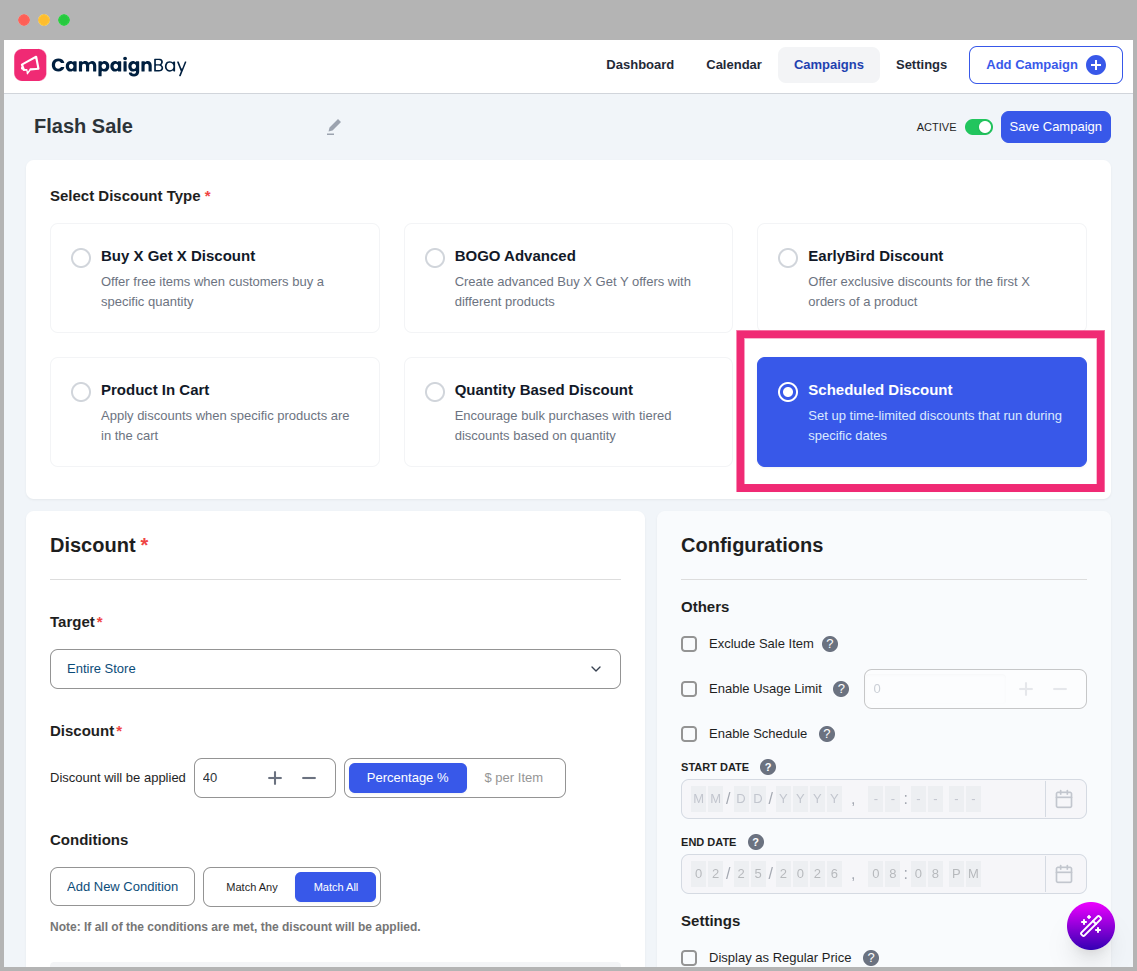Open the Dashboard menu item
The width and height of the screenshot is (1137, 971).
pyautogui.click(x=640, y=65)
